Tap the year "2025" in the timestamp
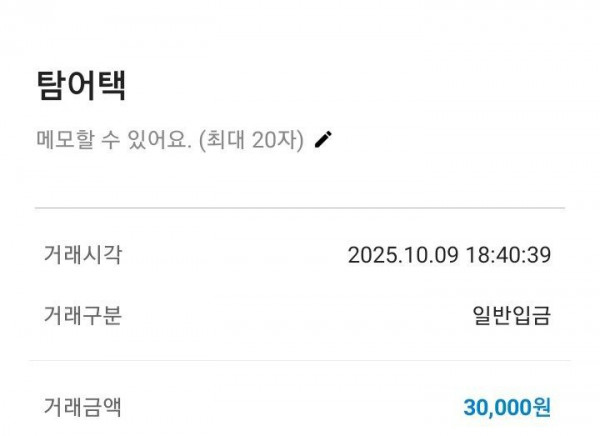This screenshot has height=436, width=600. click(369, 255)
